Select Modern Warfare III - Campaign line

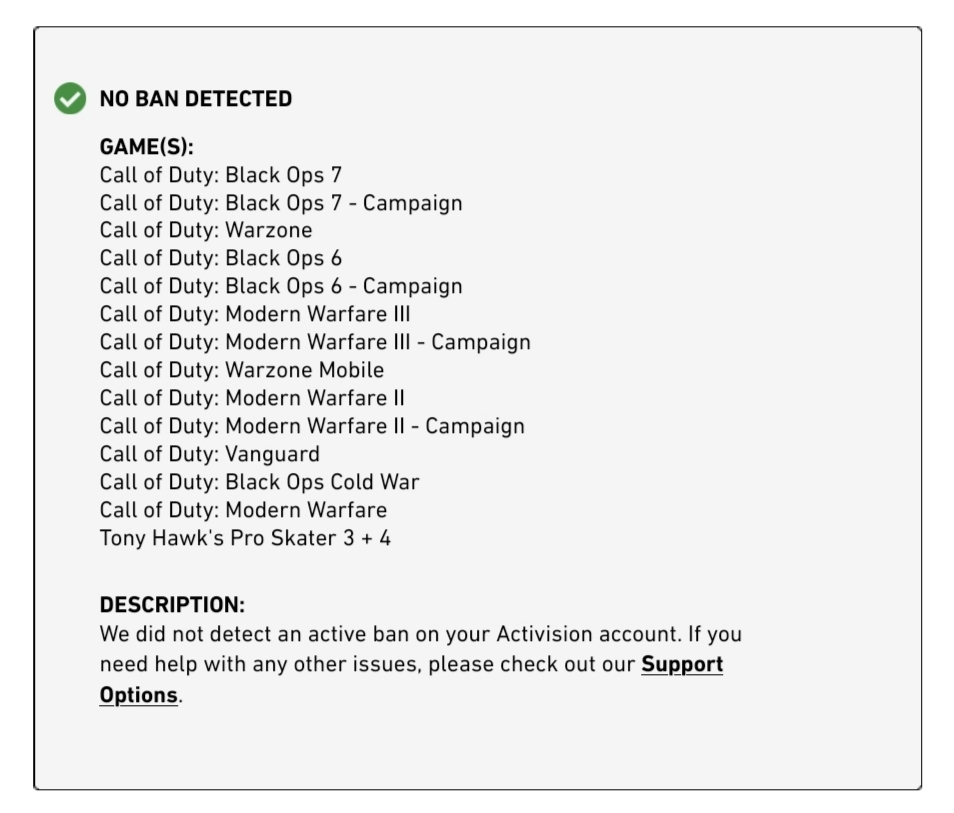[x=315, y=342]
